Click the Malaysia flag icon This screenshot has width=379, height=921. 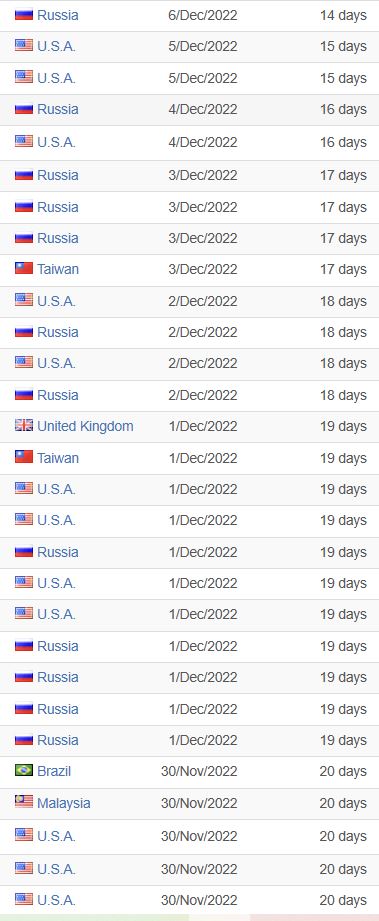point(24,802)
